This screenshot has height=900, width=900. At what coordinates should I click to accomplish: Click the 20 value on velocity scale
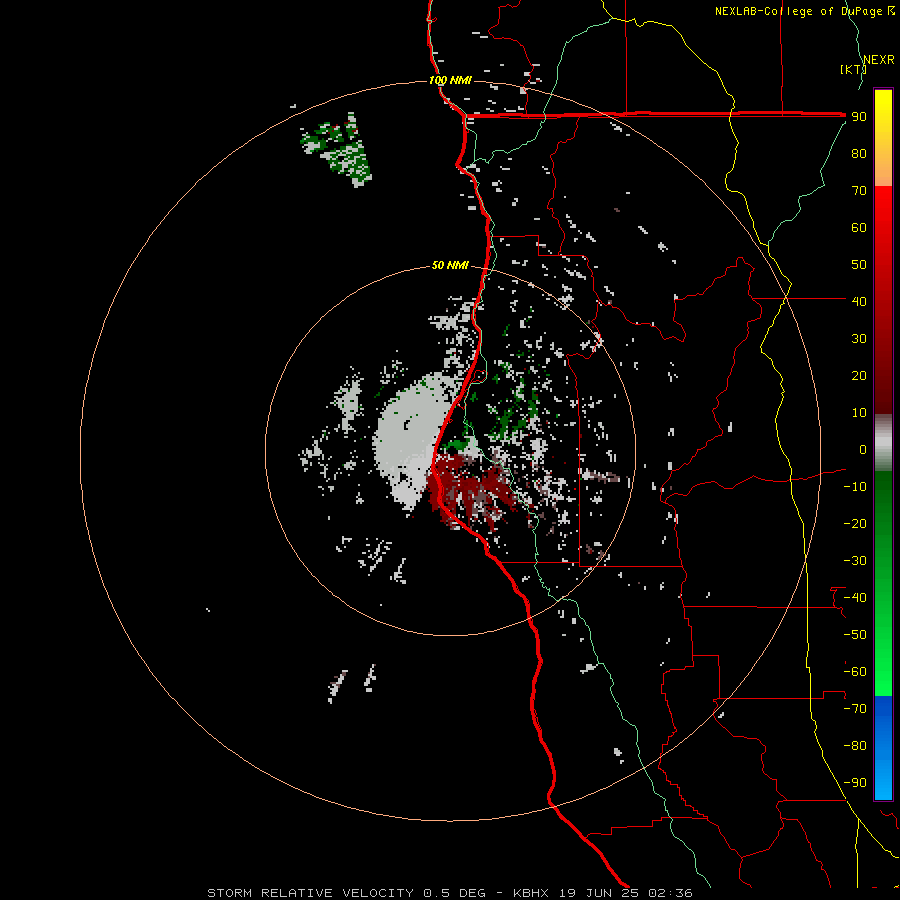(x=859, y=376)
